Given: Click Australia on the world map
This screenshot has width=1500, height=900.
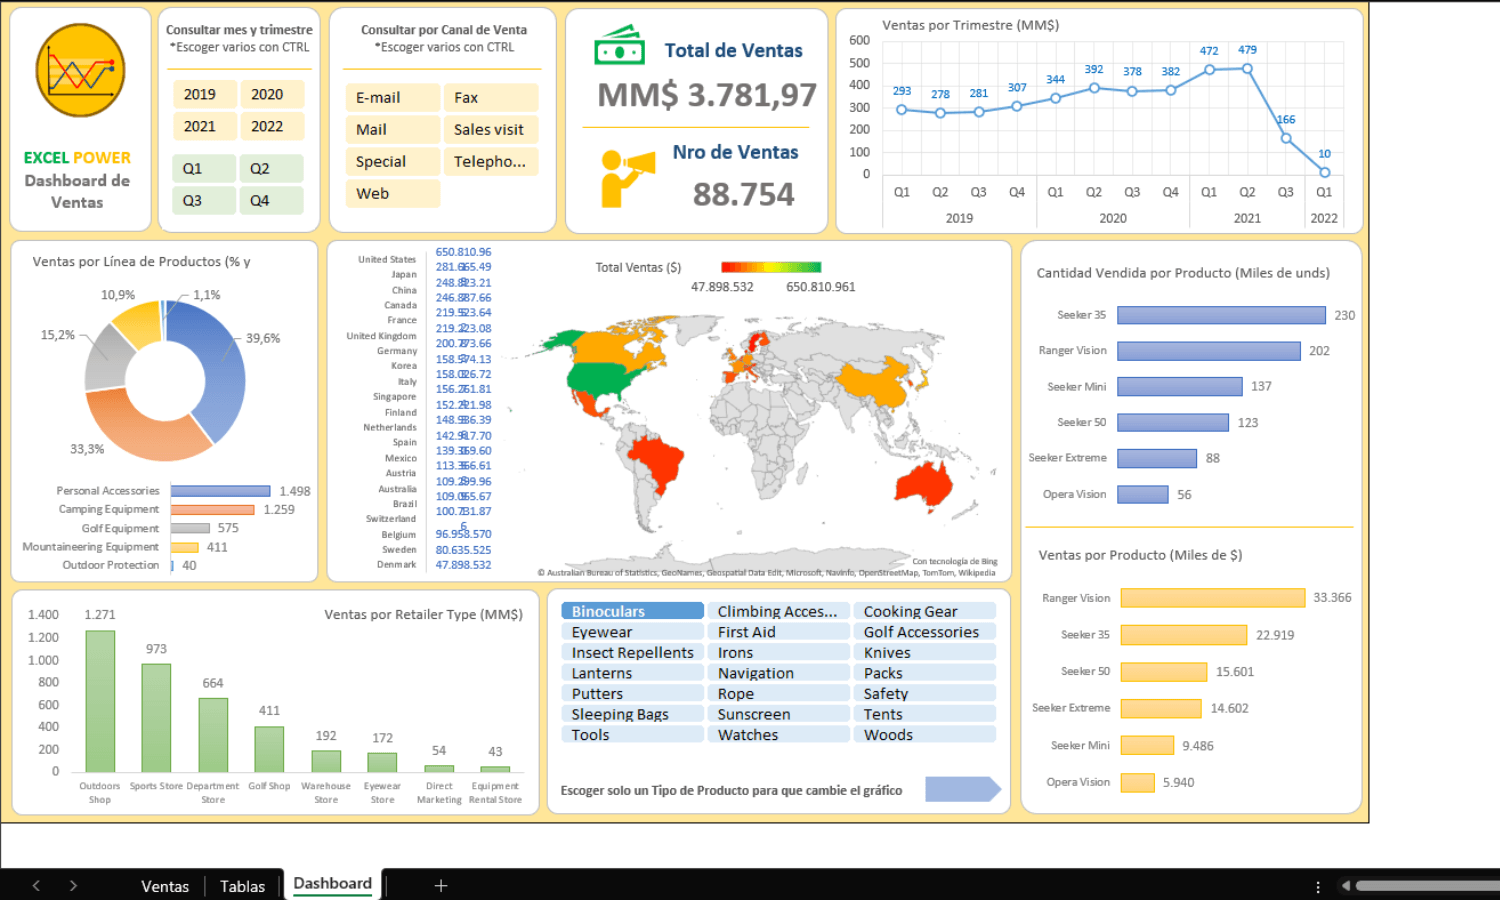Looking at the screenshot, I should [924, 484].
